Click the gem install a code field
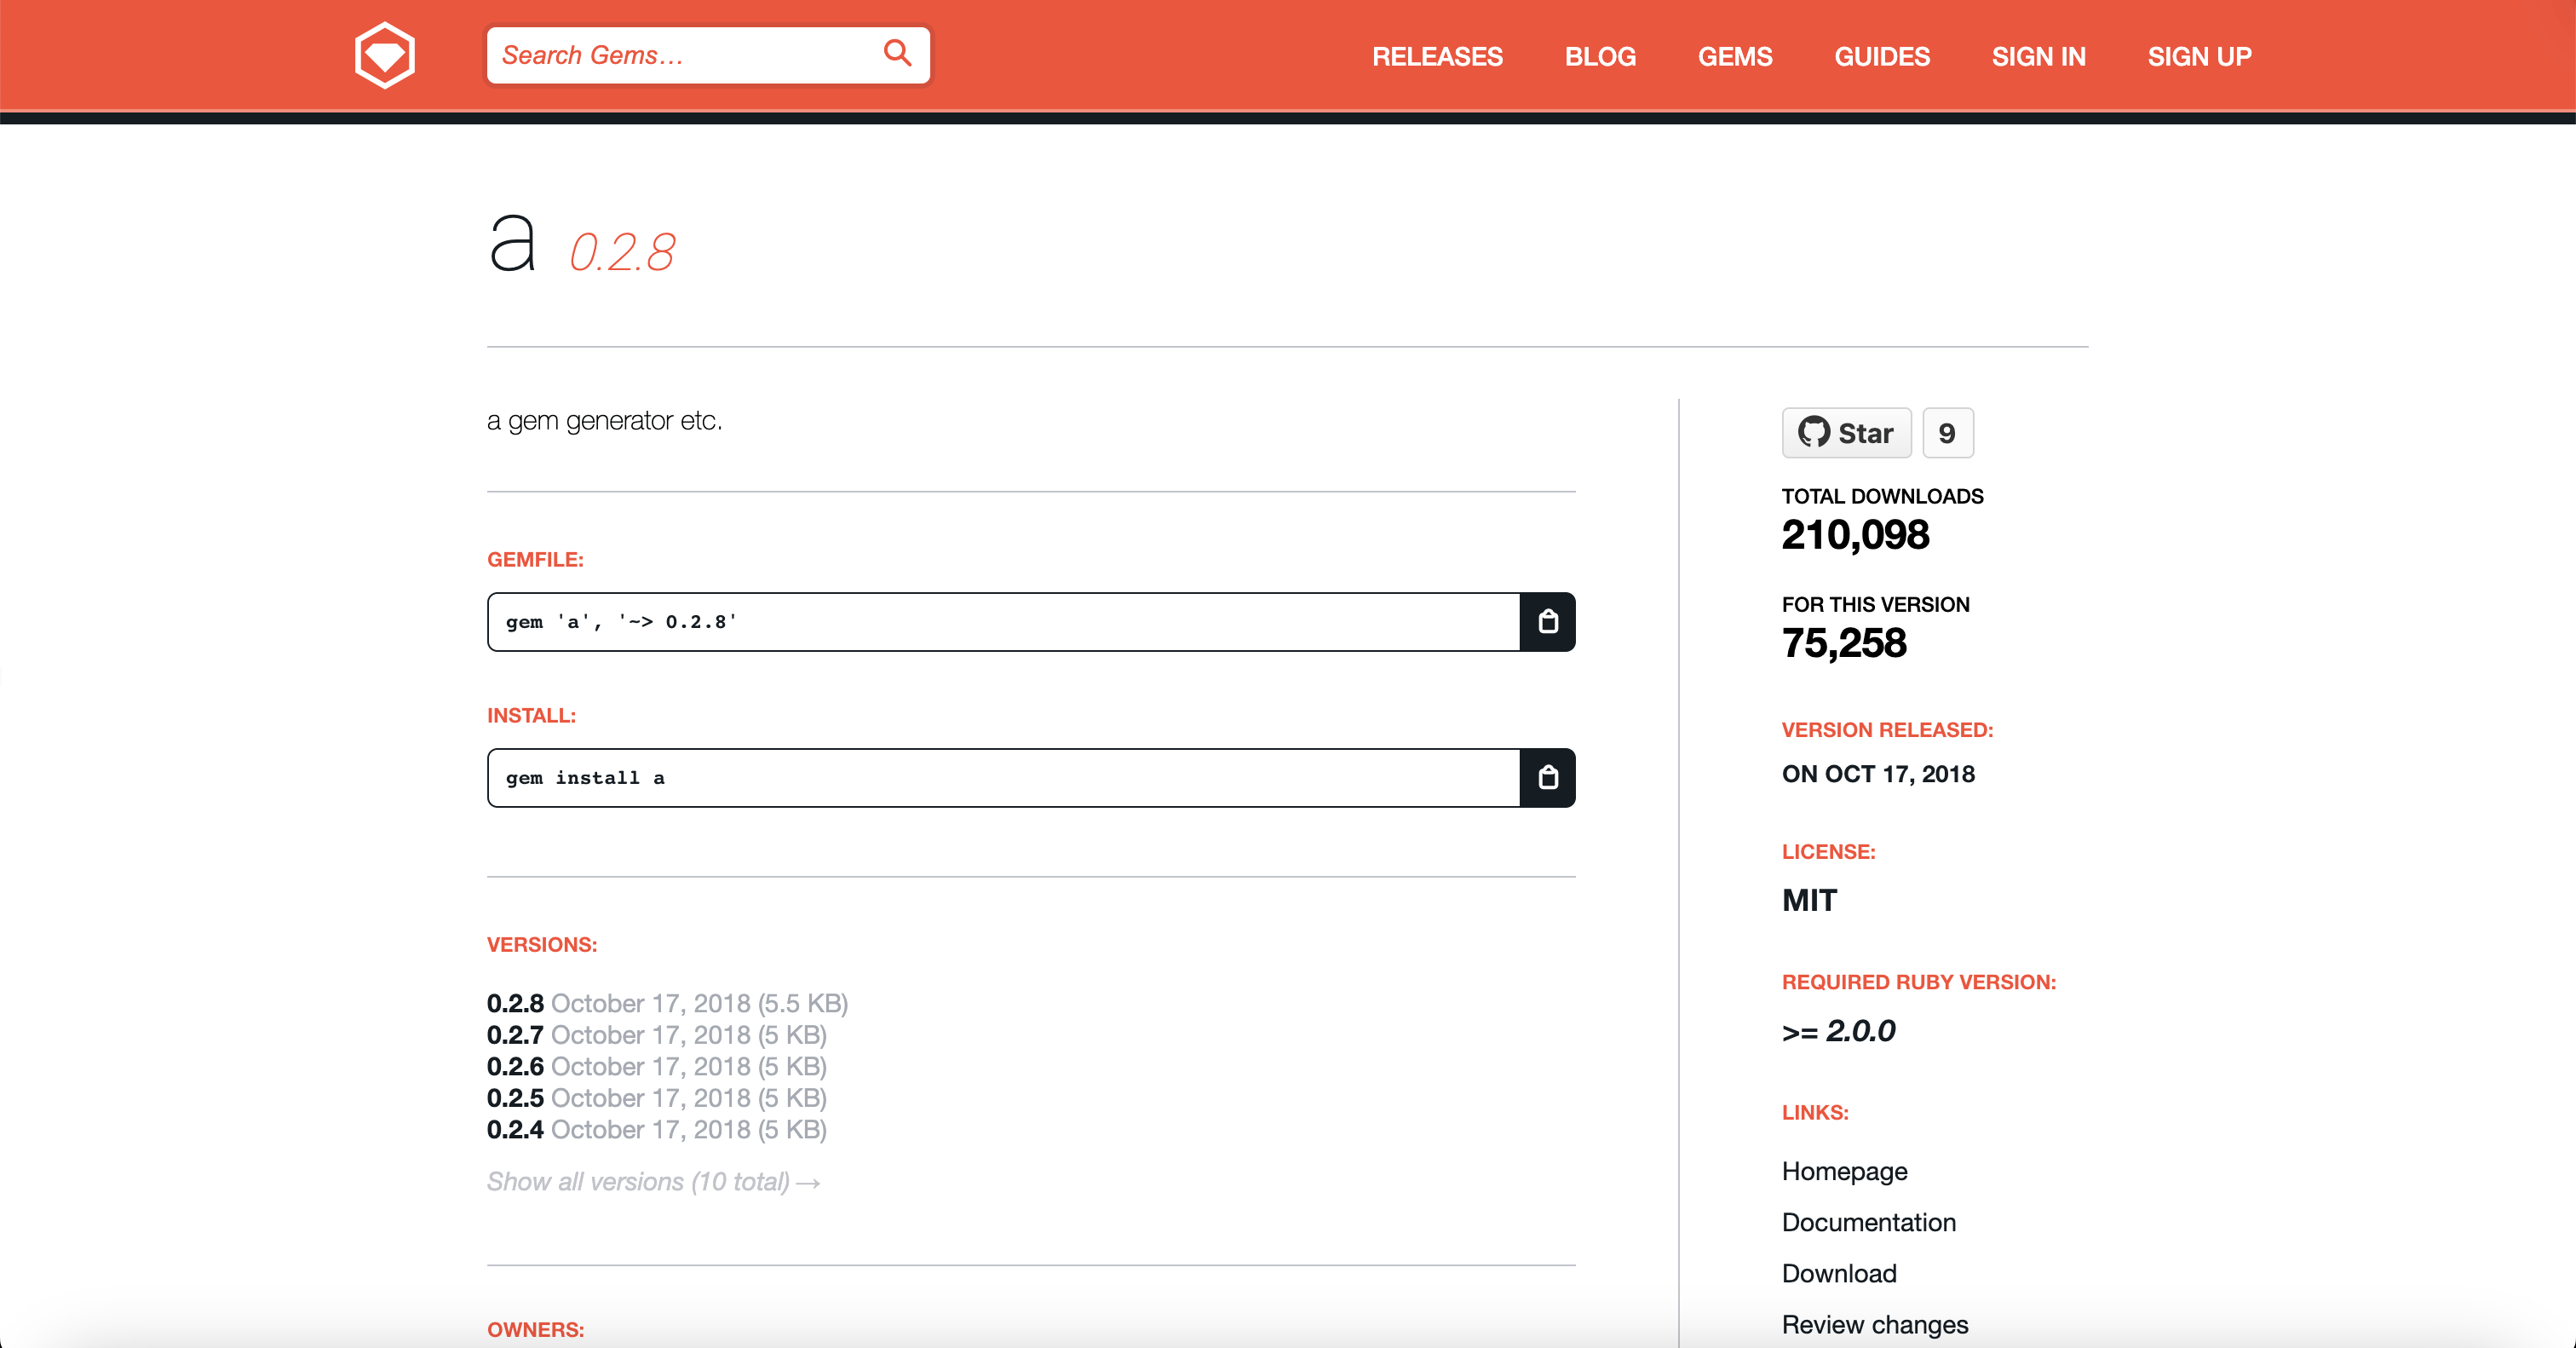 [x=1003, y=778]
